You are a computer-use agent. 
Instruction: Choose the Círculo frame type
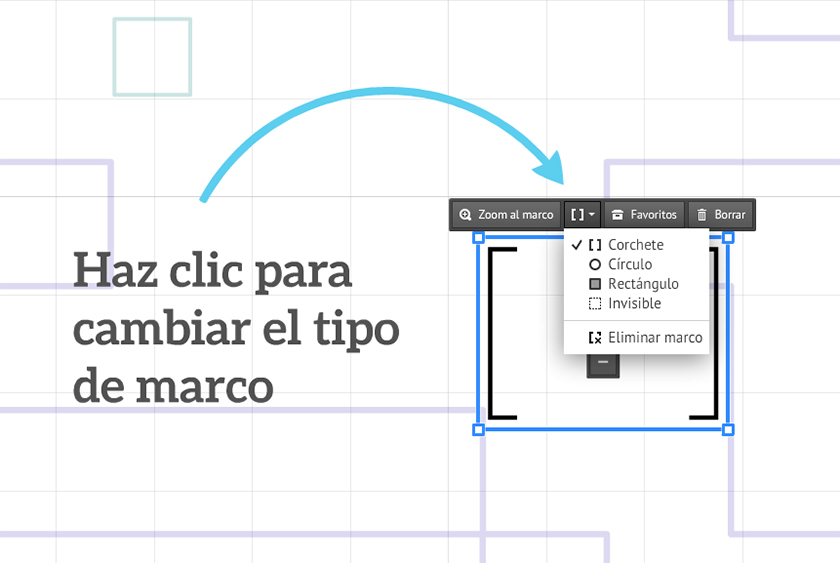pos(629,265)
